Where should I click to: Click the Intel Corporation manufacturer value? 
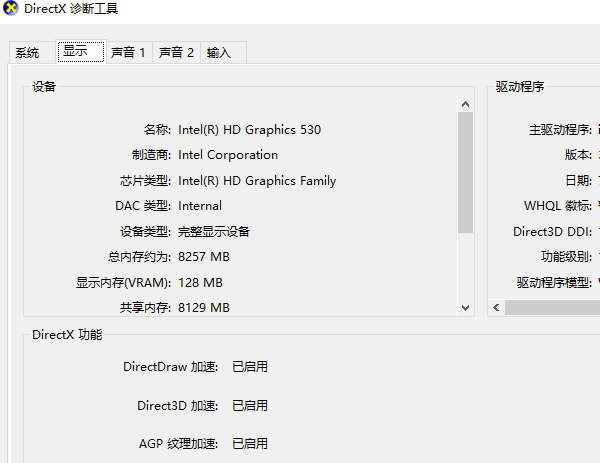click(x=228, y=155)
